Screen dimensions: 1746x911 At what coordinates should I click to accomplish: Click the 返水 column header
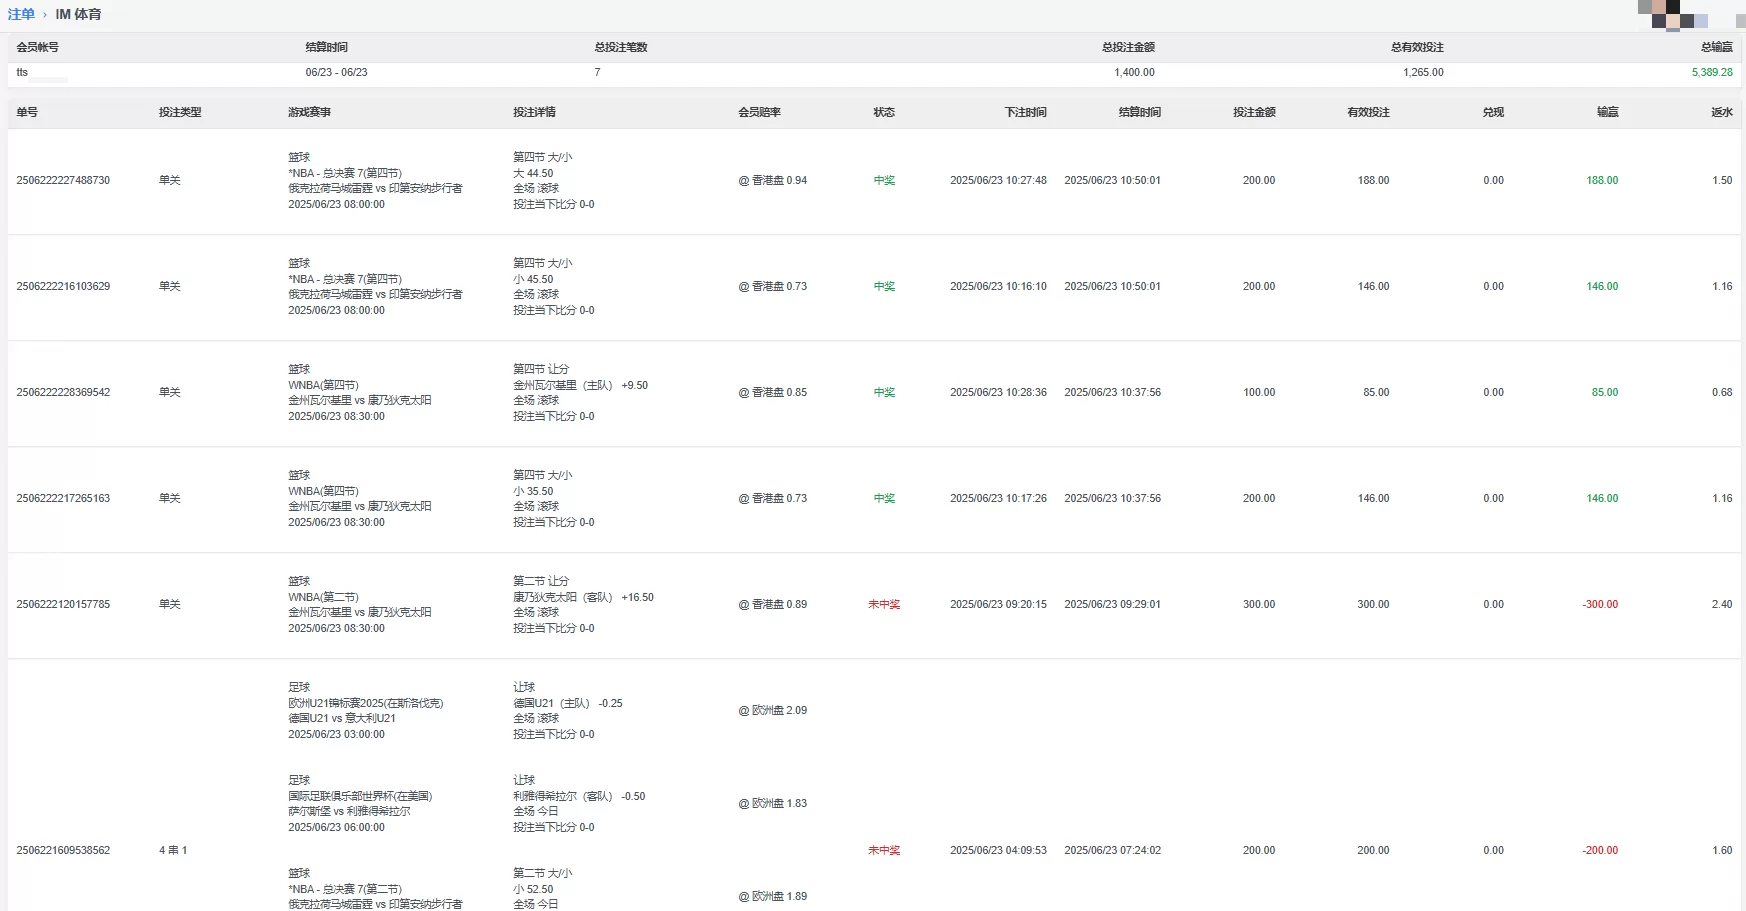(x=1722, y=112)
